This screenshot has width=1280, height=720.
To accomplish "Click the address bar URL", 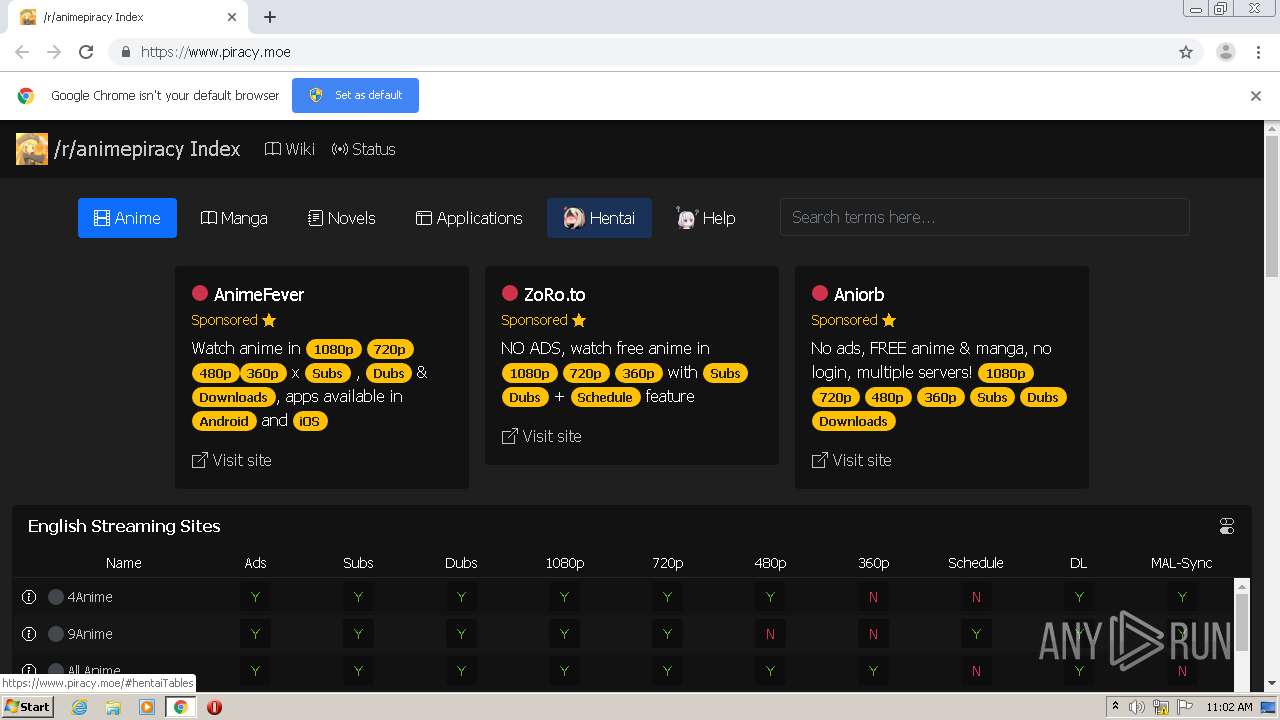I will coord(216,52).
